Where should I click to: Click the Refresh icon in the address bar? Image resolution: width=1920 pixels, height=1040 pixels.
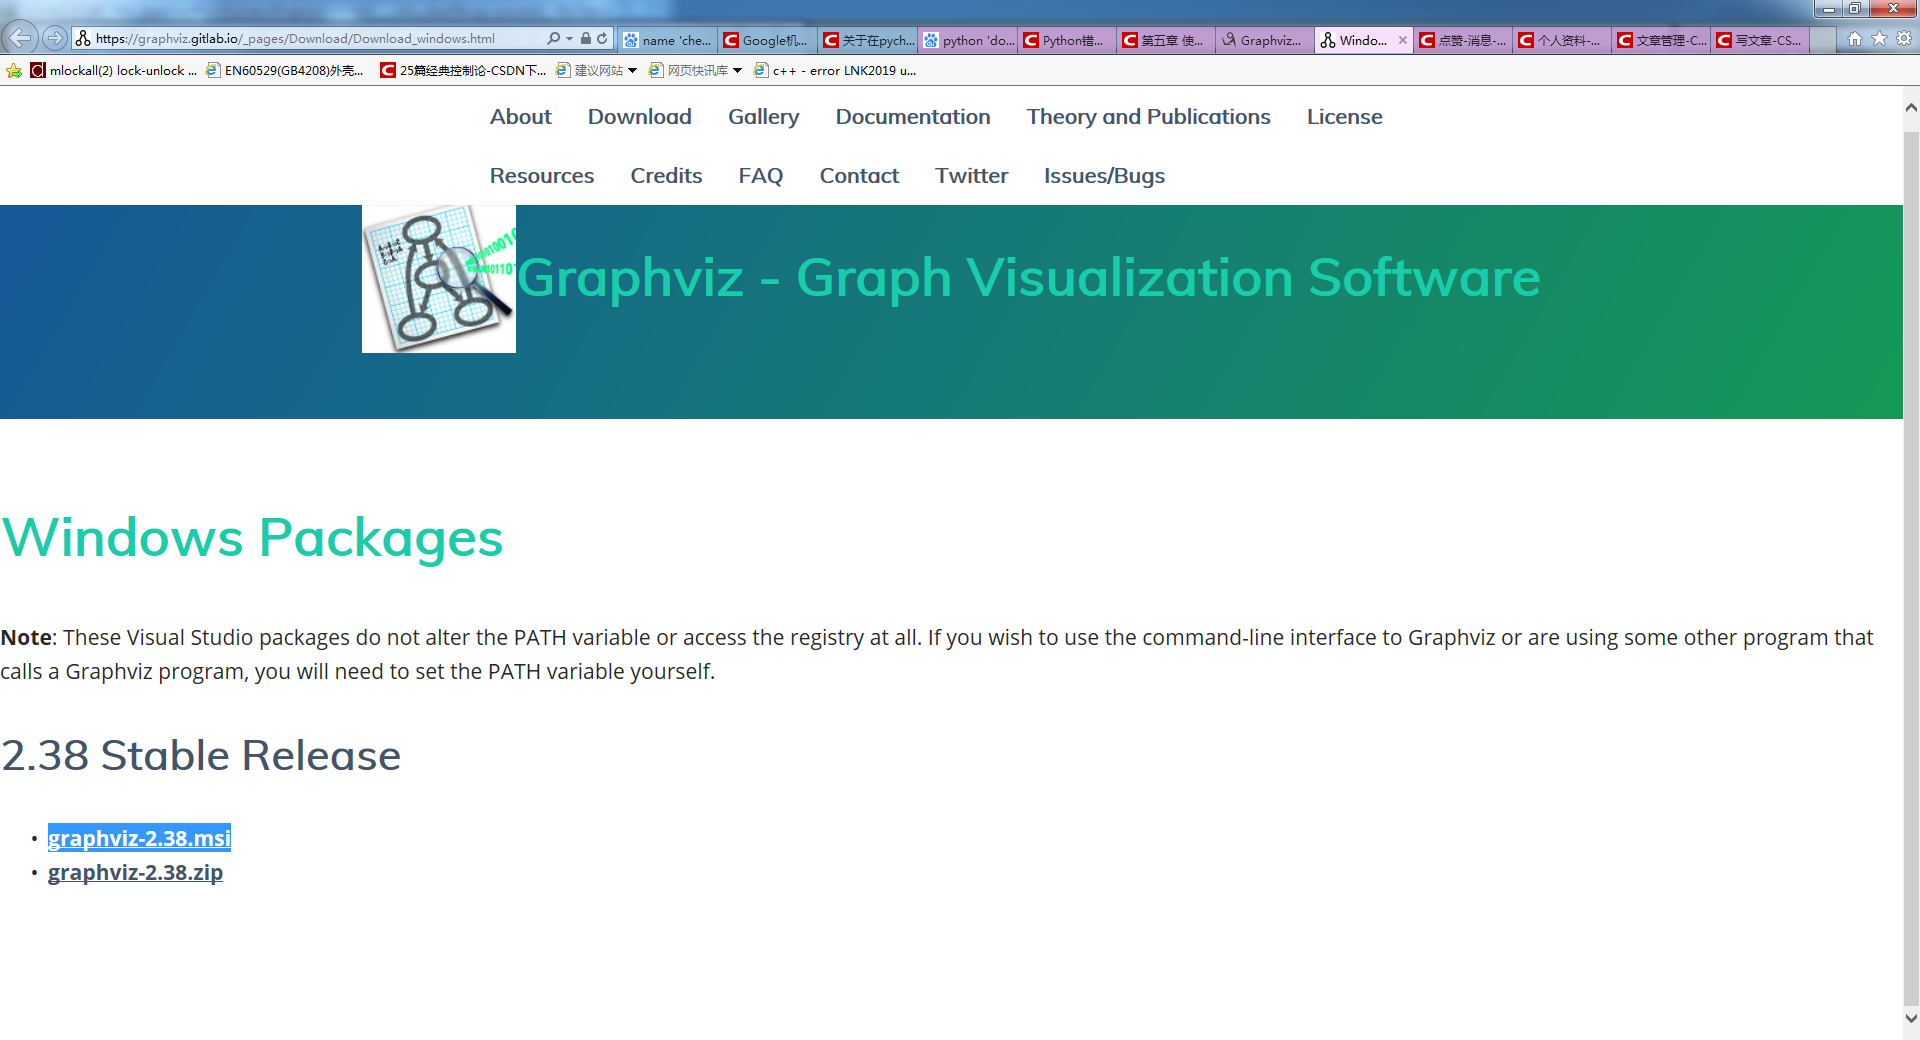[x=602, y=38]
